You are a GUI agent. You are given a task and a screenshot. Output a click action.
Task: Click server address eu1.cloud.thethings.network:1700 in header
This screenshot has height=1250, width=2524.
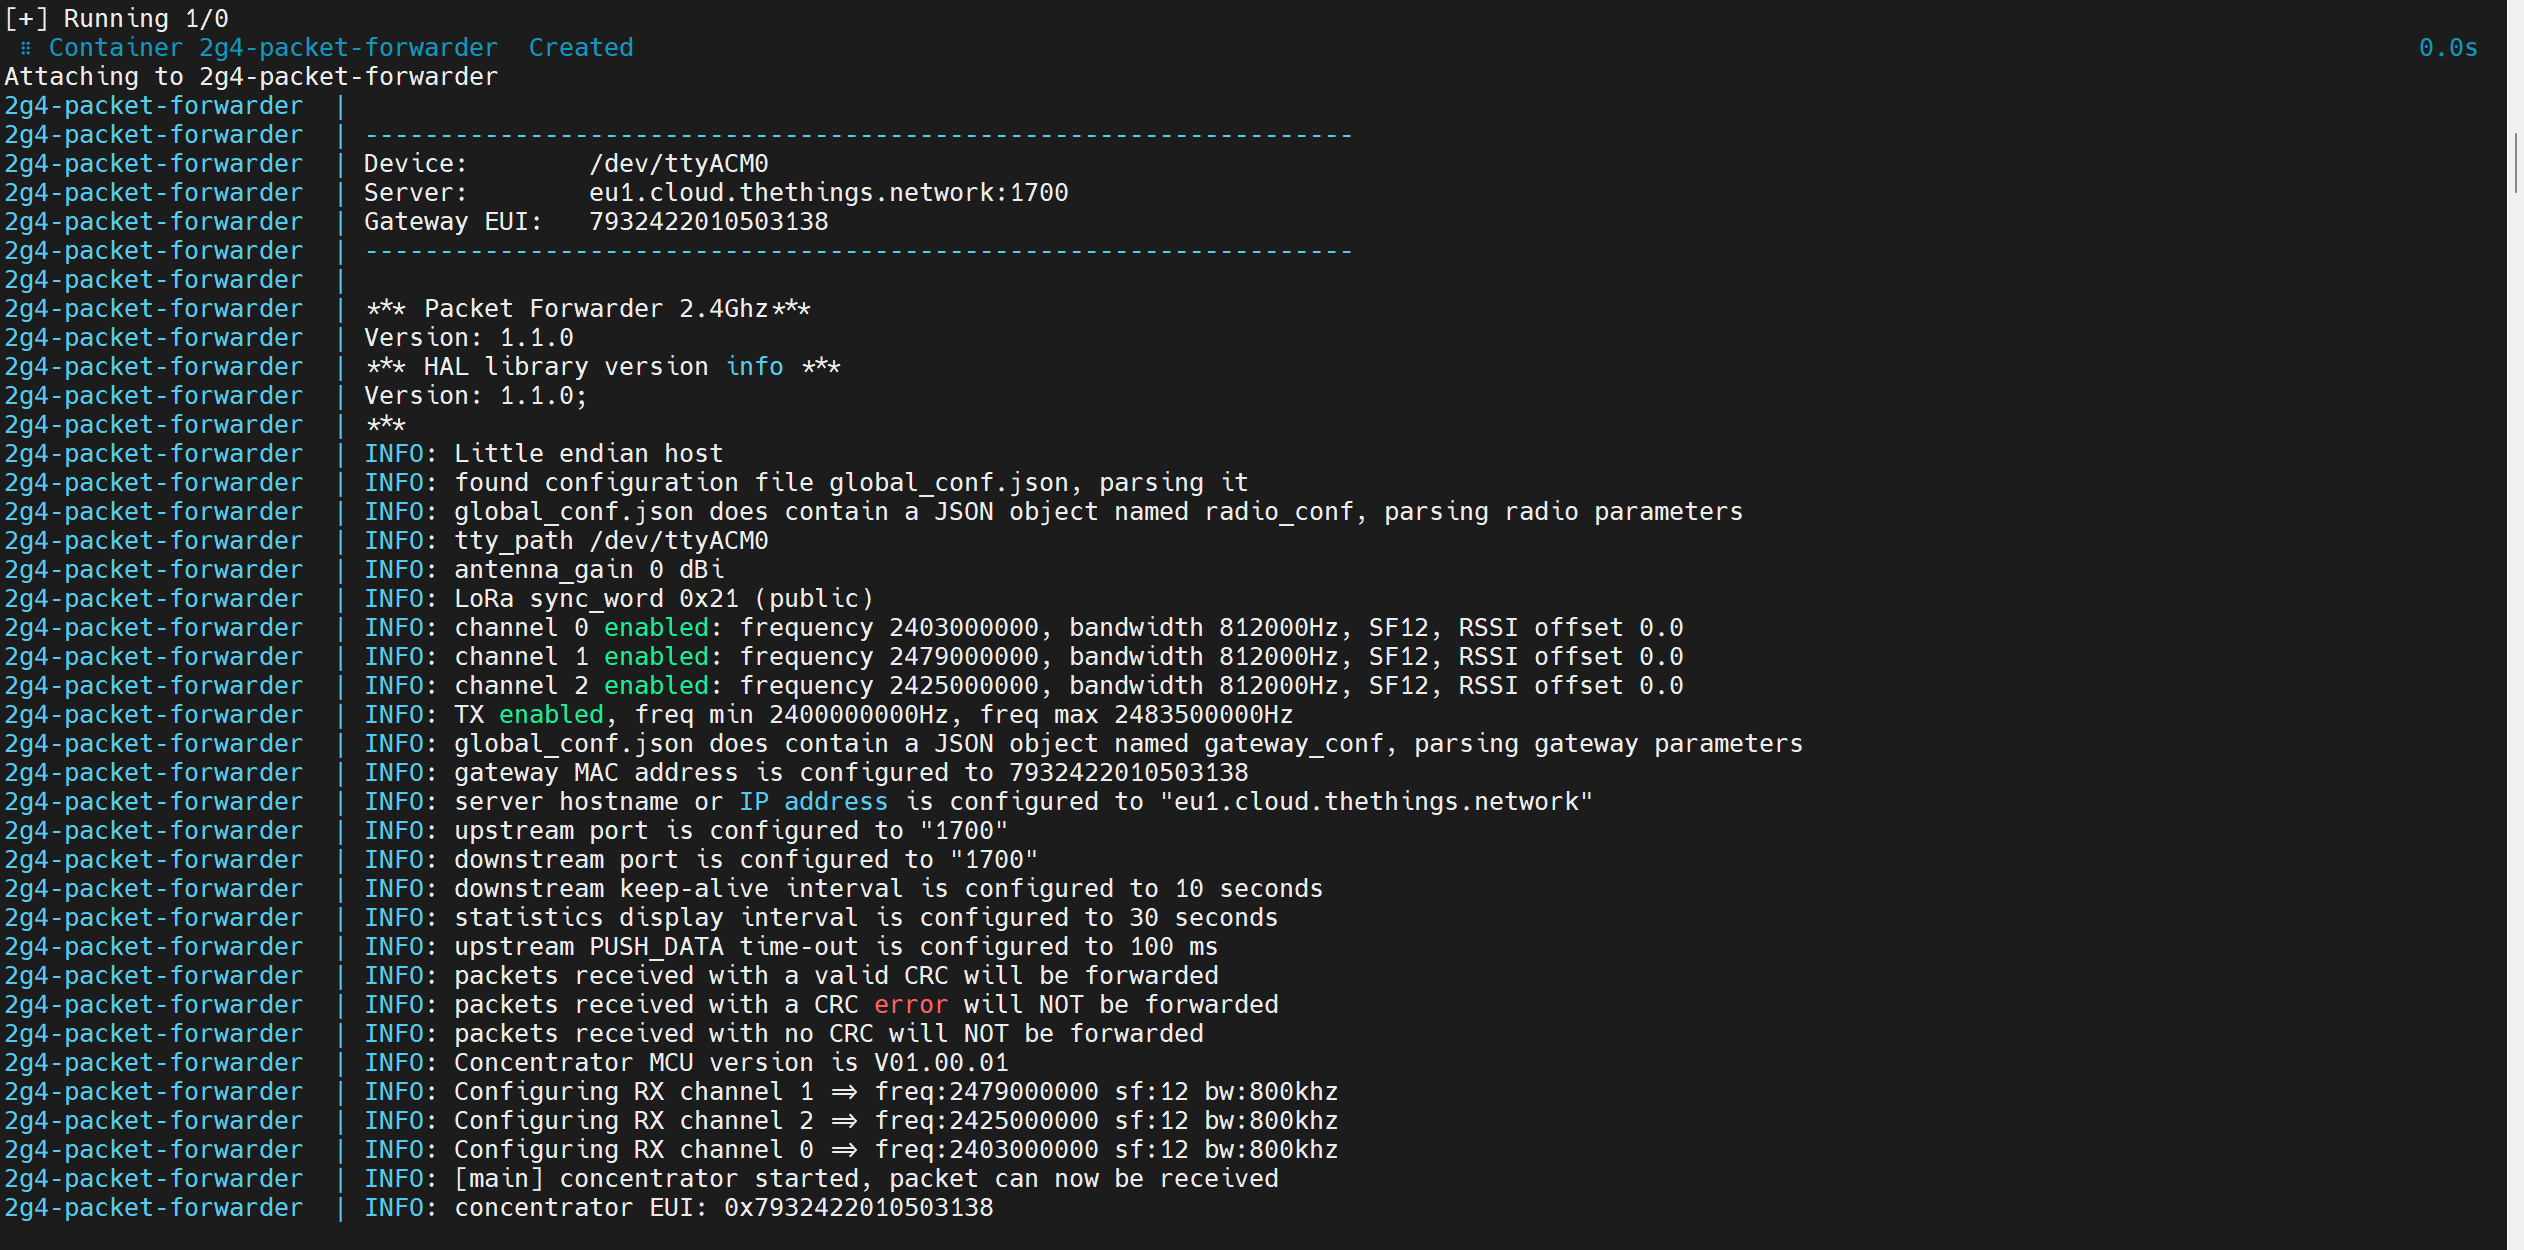tap(828, 193)
